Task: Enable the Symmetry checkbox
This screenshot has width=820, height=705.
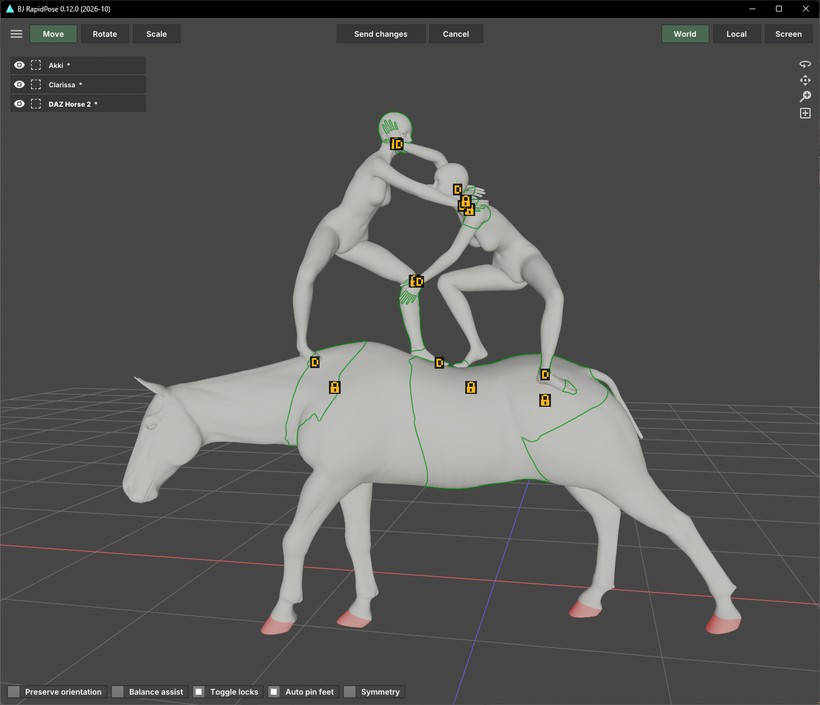Action: 349,691
